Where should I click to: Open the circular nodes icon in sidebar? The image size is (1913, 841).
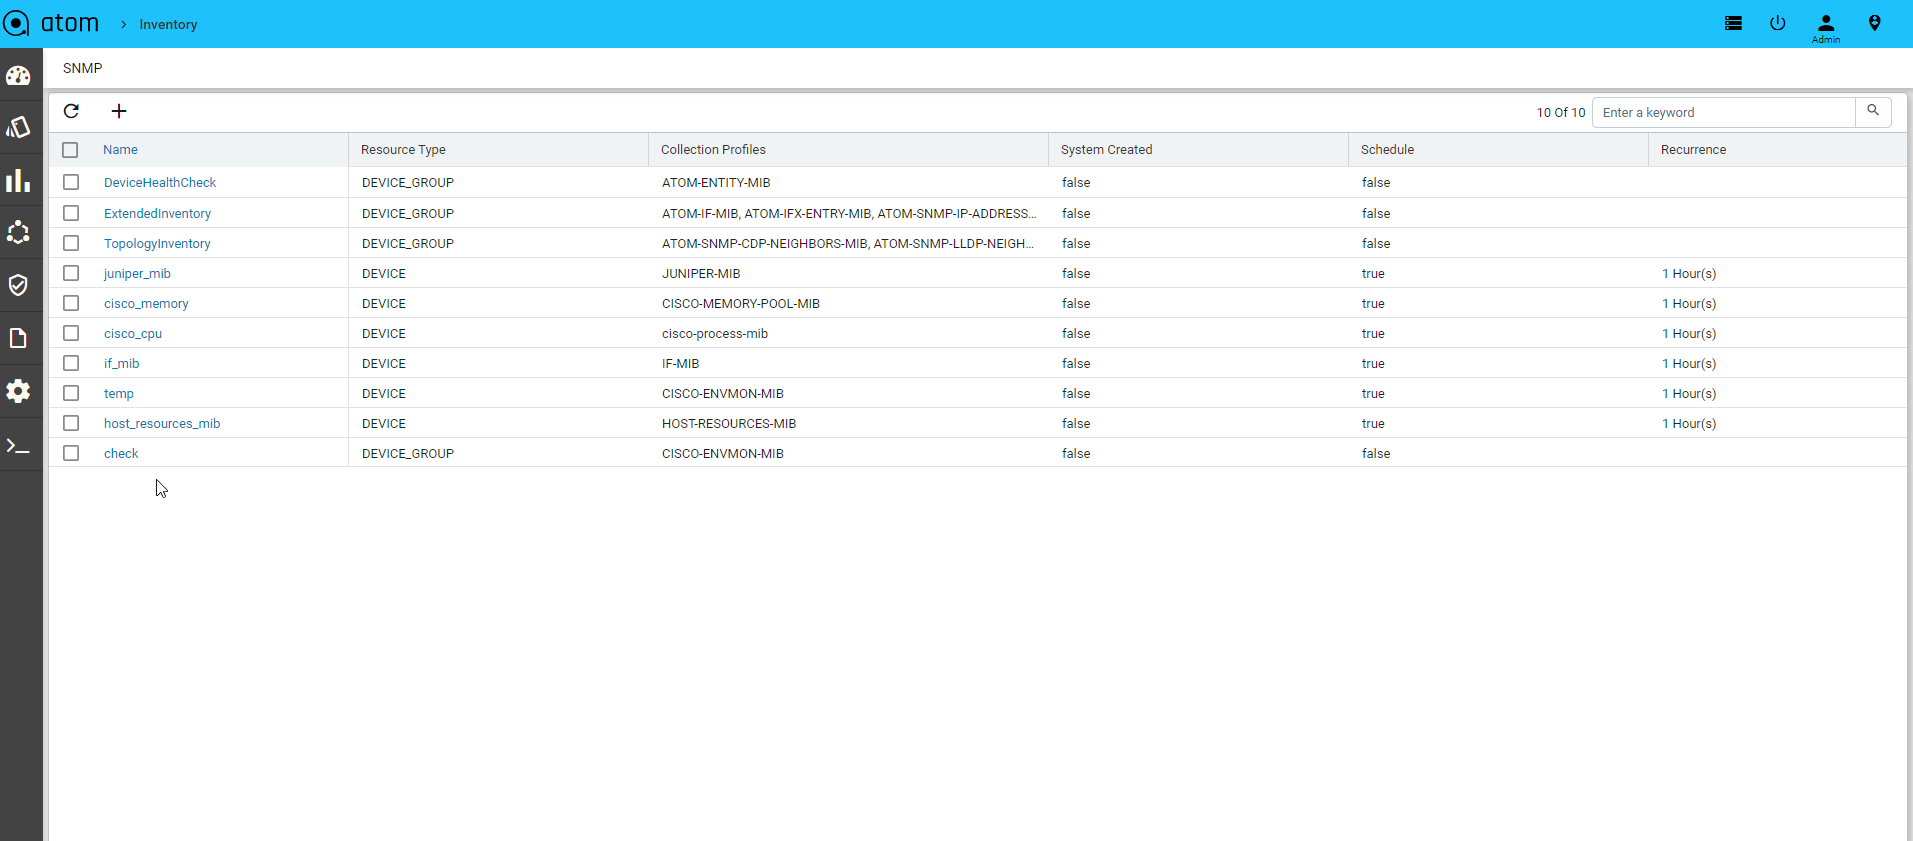click(18, 233)
